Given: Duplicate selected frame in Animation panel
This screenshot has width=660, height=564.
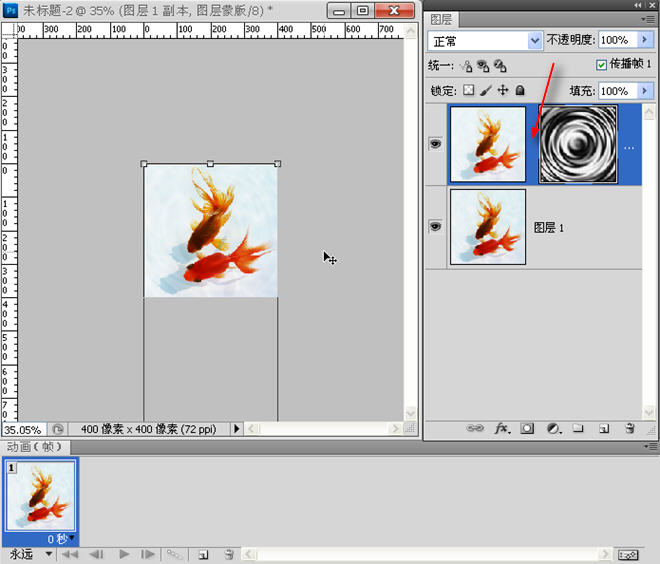Looking at the screenshot, I should (203, 554).
